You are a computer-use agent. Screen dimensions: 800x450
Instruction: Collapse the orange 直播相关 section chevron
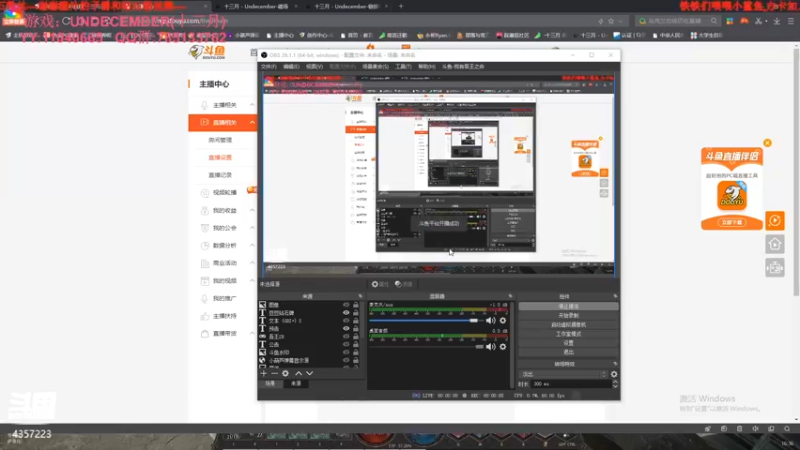click(x=252, y=122)
